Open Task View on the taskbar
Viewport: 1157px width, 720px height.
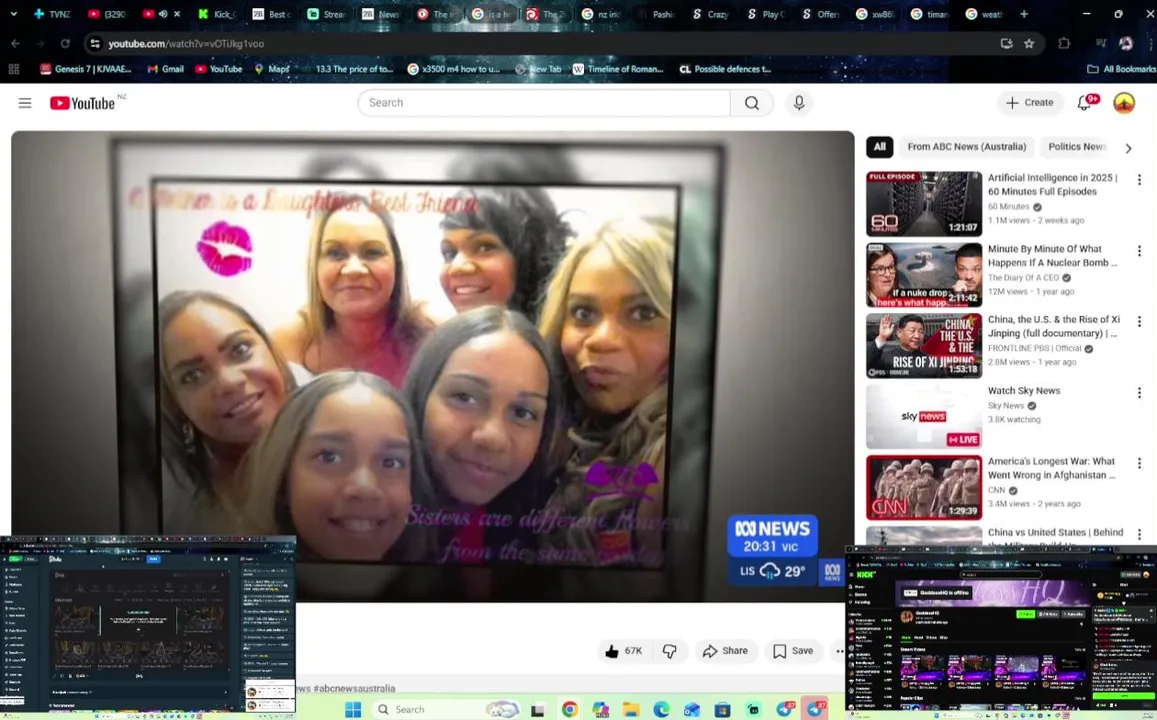(x=537, y=710)
